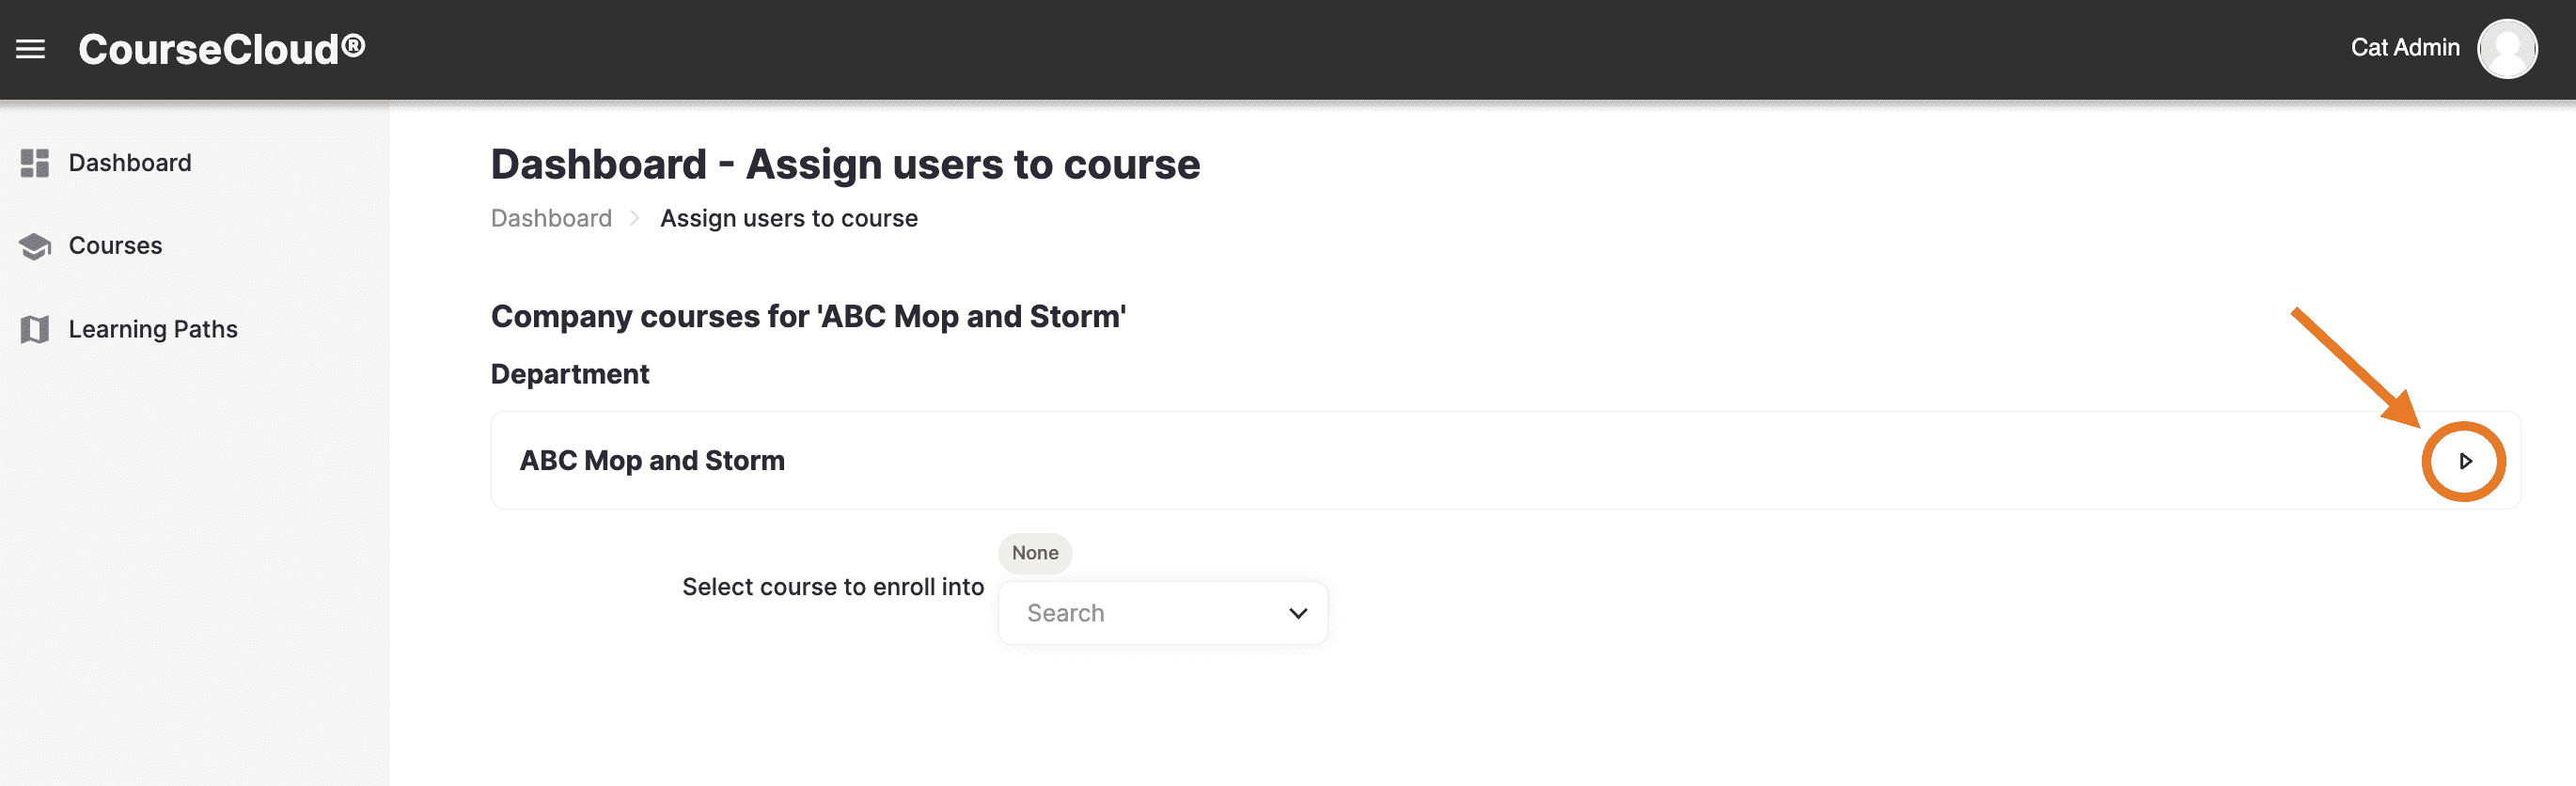Open the Cat Admin avatar icon
The height and width of the screenshot is (786, 2576).
[x=2506, y=48]
